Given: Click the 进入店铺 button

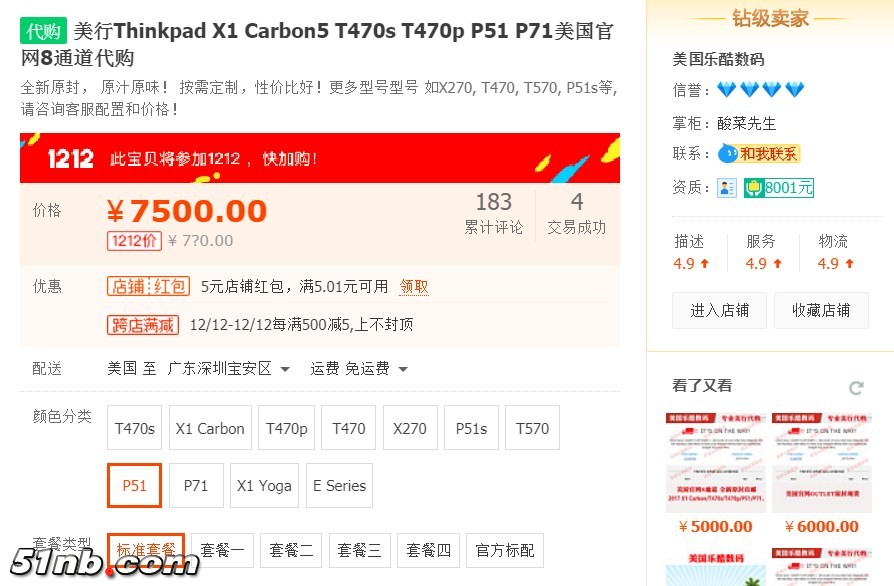Looking at the screenshot, I should tap(719, 311).
